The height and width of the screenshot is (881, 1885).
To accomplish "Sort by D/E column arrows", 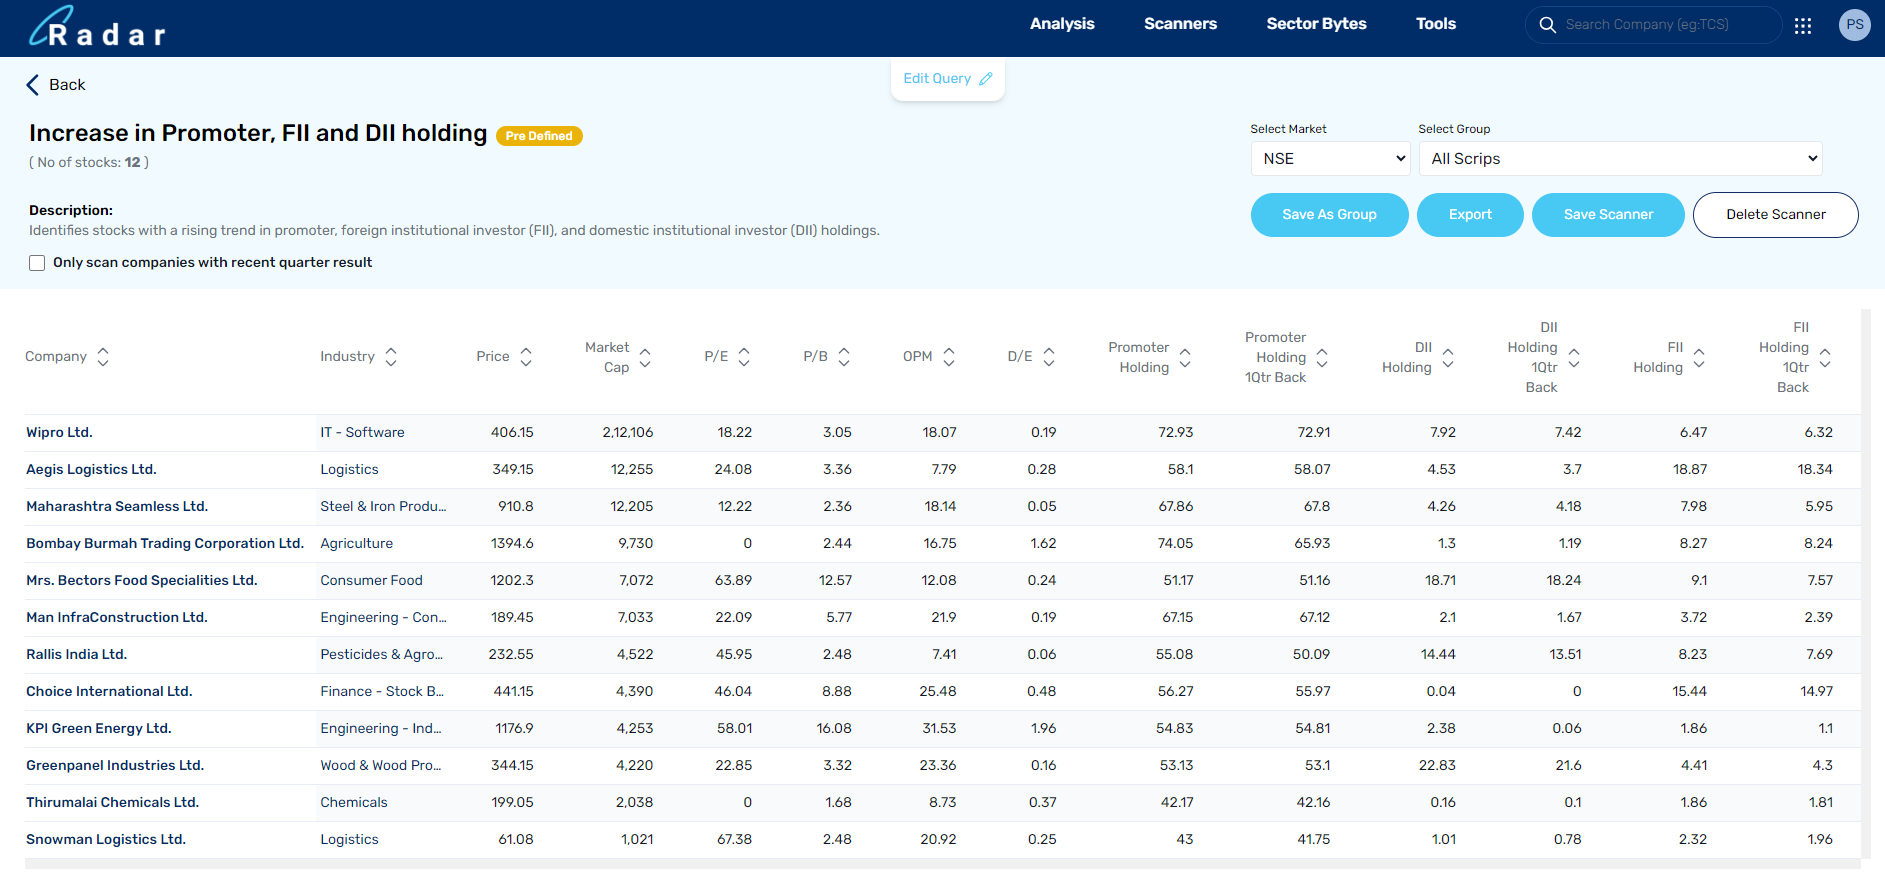I will click(1049, 357).
